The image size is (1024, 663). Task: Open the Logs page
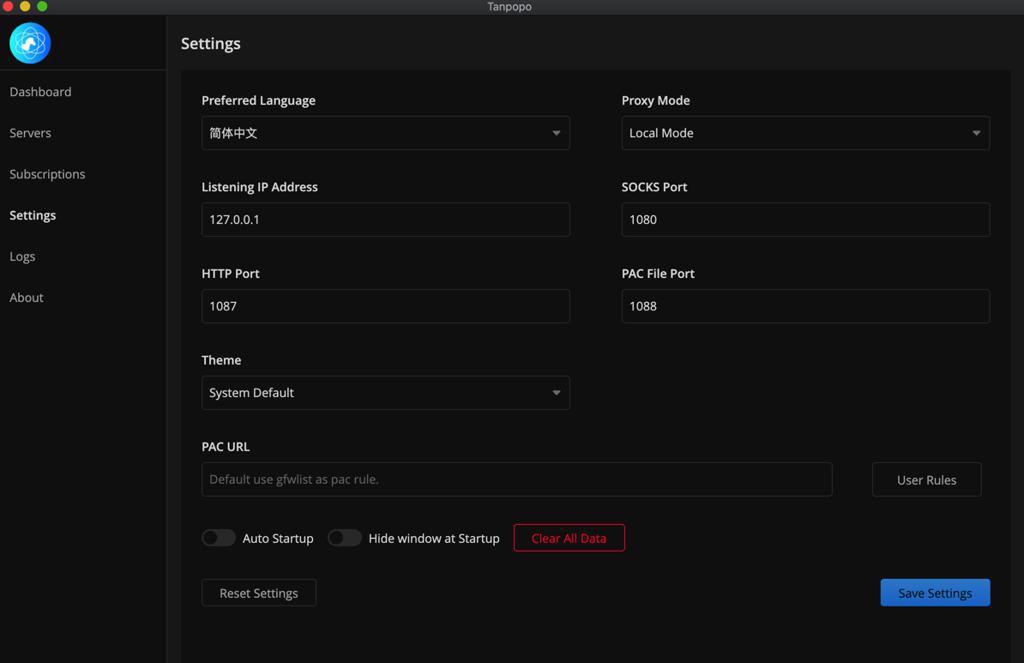[x=23, y=257]
